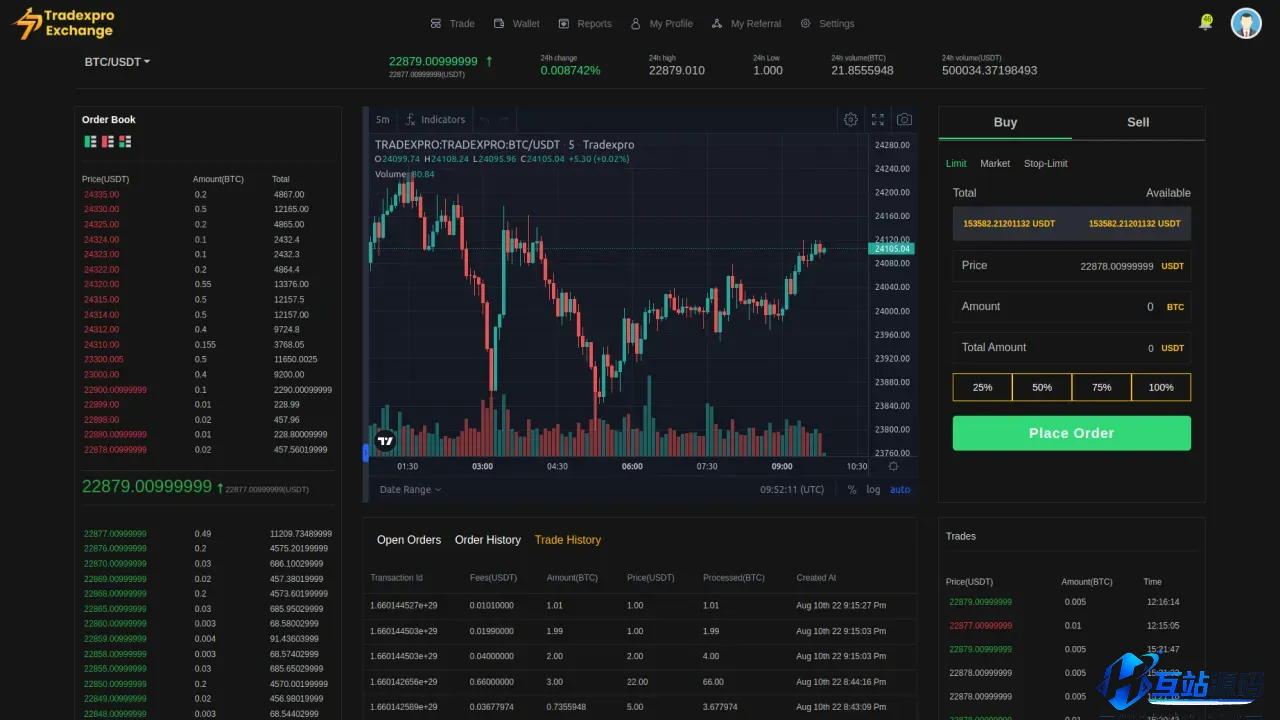Screen dimensions: 1280x720
Task: Toggle log scale on chart
Action: 873,489
